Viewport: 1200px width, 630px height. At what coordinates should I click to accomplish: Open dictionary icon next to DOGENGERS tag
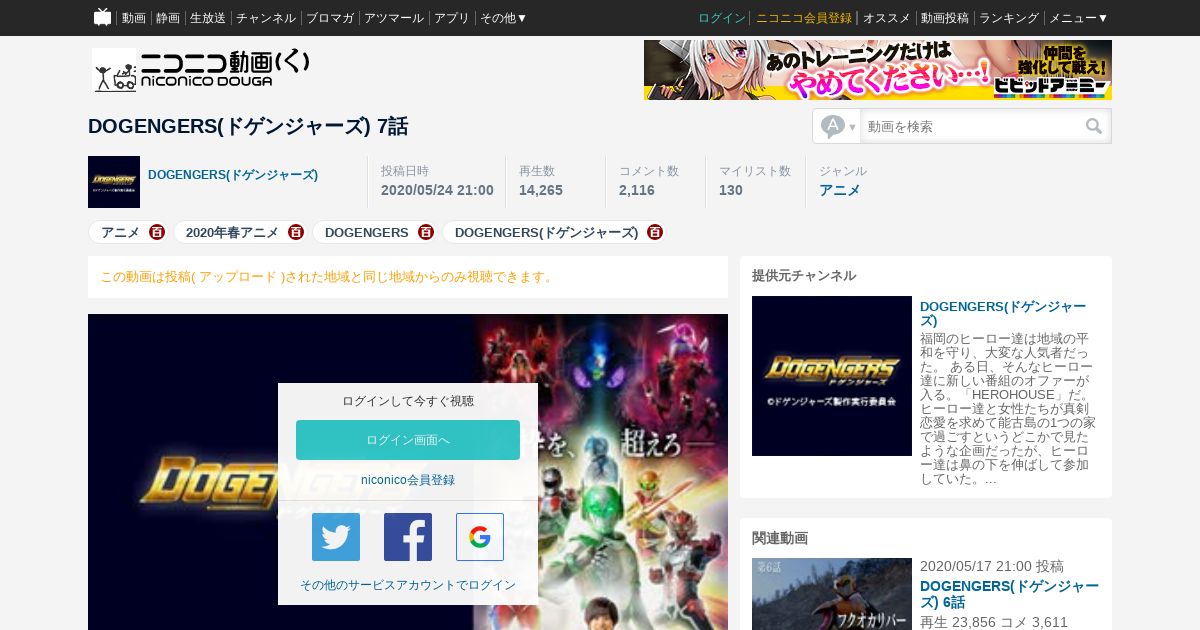point(426,232)
